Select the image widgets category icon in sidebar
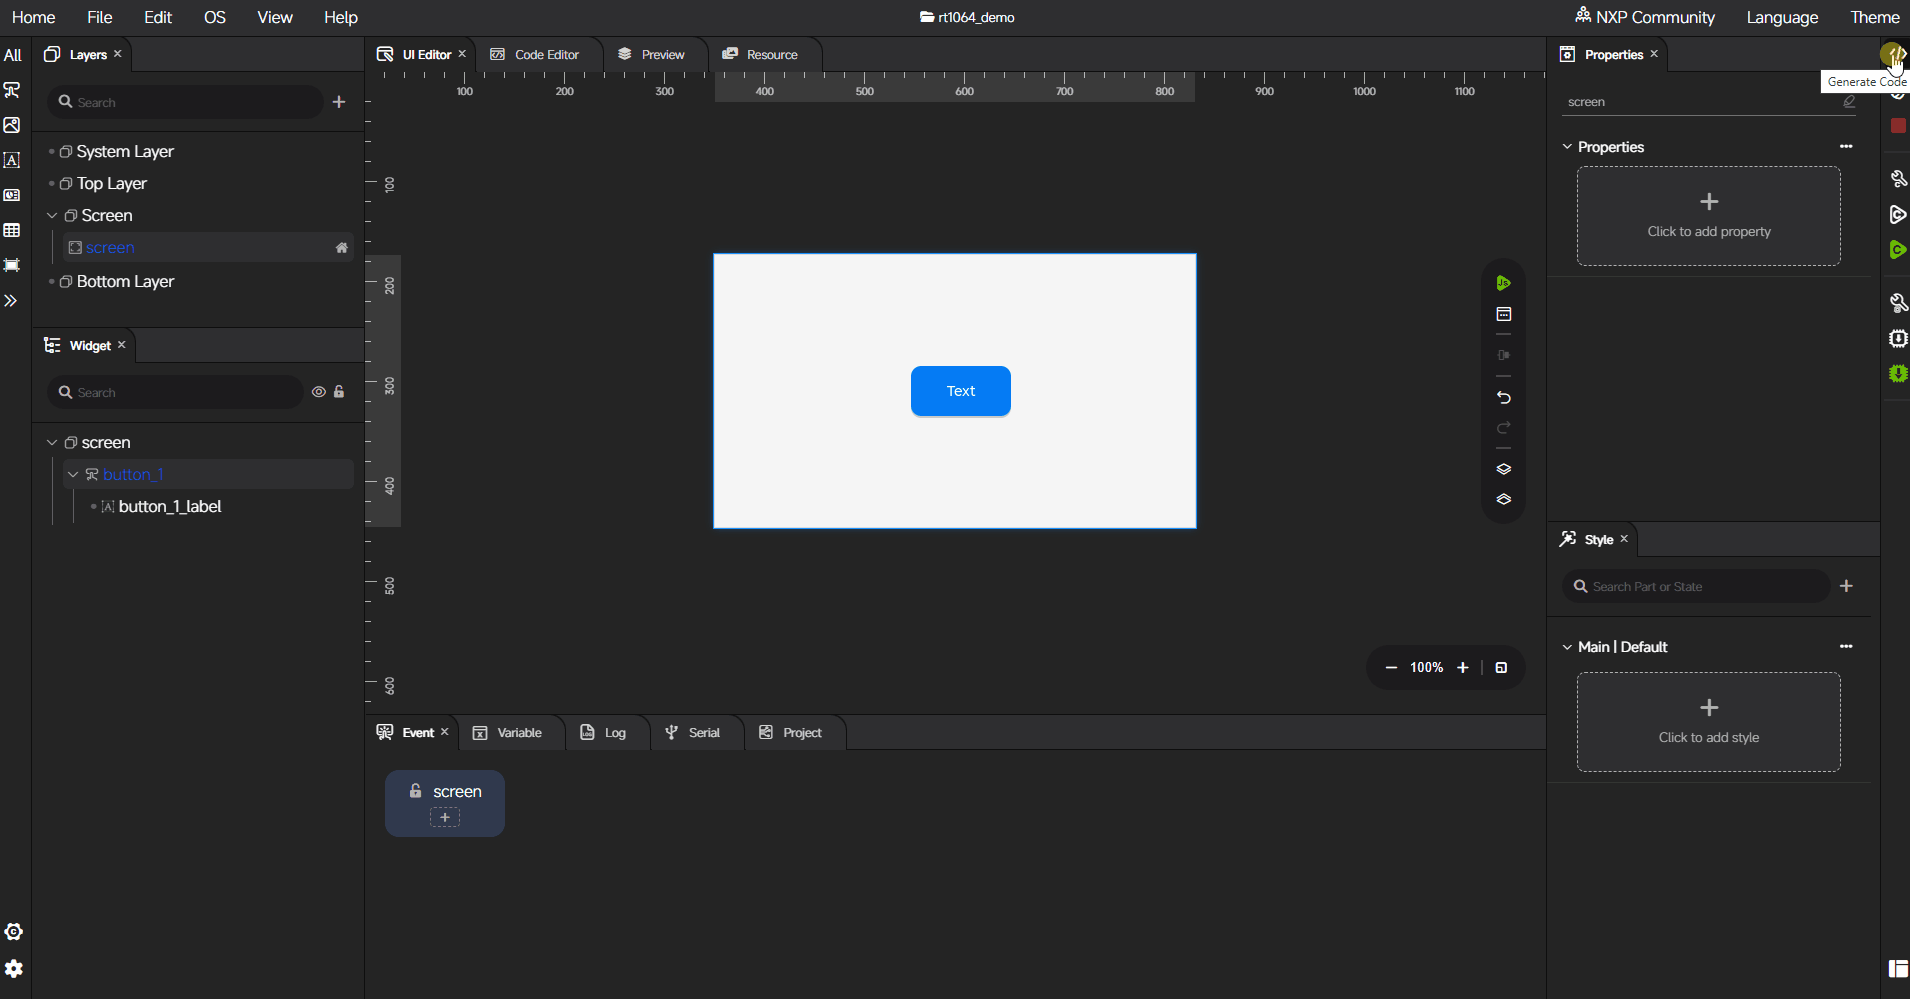The height and width of the screenshot is (999, 1910). click(12, 125)
